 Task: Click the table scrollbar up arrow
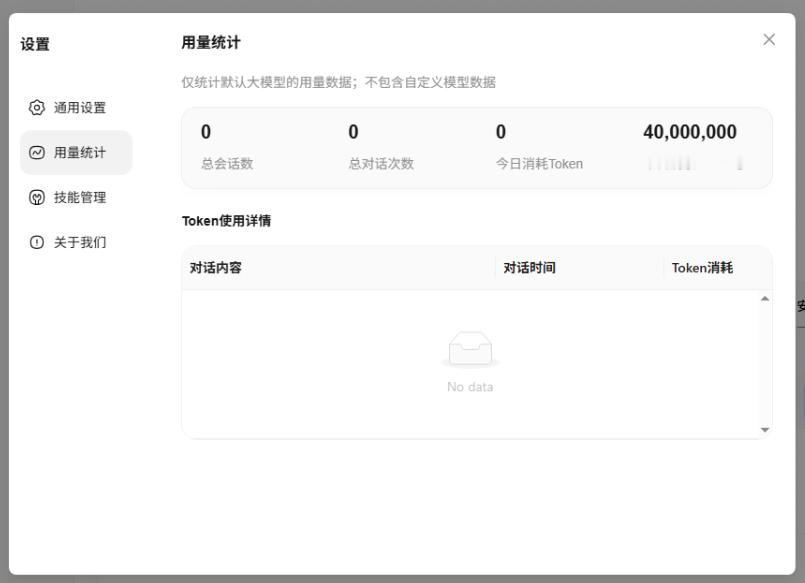pyautogui.click(x=764, y=298)
